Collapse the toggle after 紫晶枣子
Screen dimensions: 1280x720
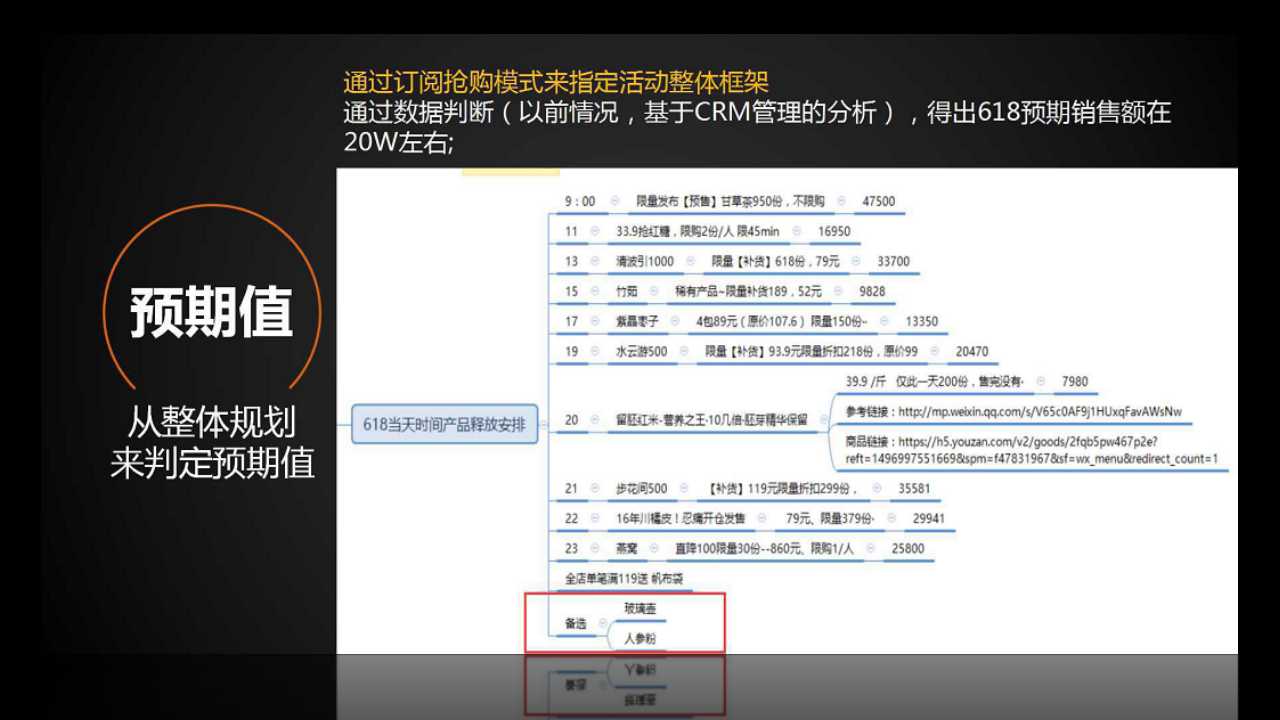click(676, 321)
